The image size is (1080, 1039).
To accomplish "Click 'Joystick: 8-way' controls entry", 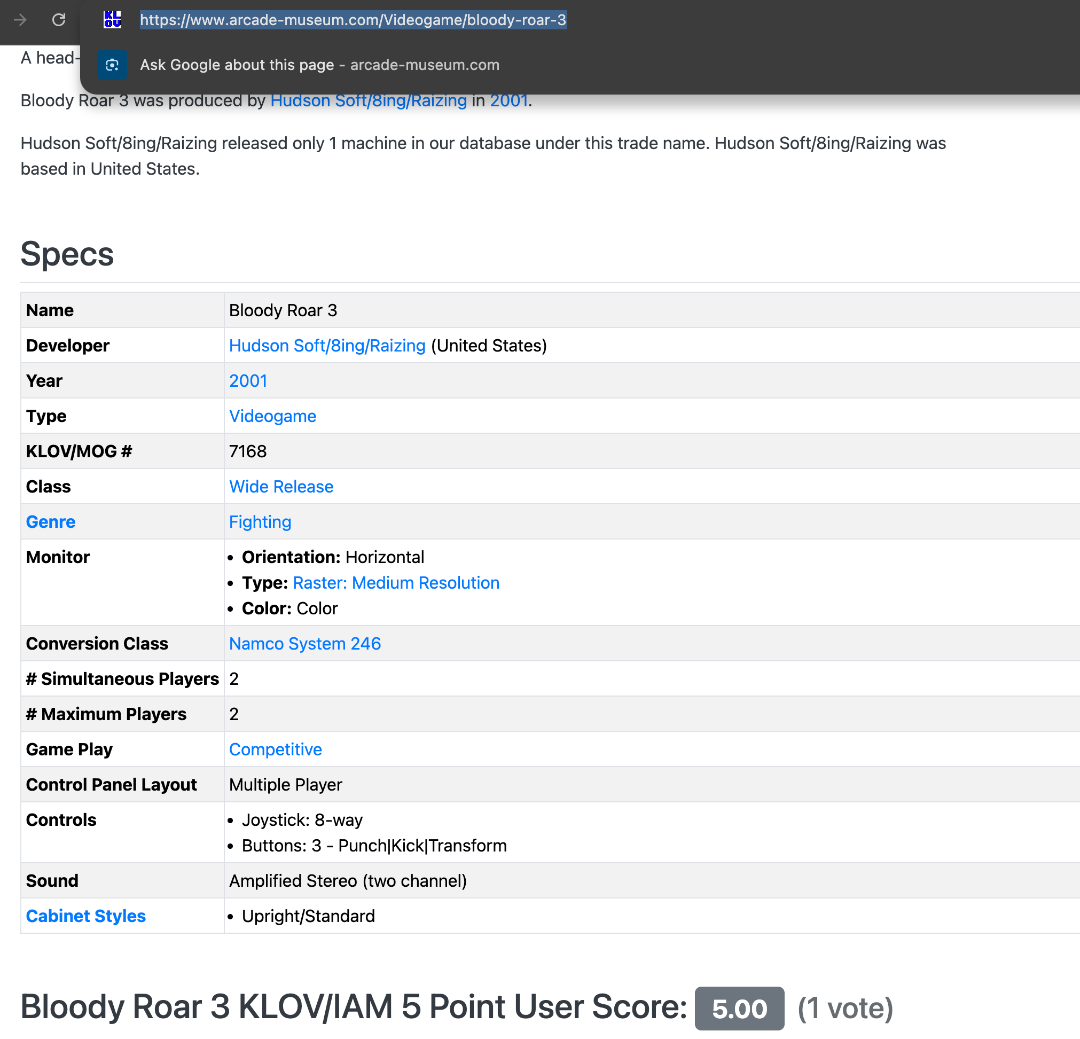I will tap(302, 820).
